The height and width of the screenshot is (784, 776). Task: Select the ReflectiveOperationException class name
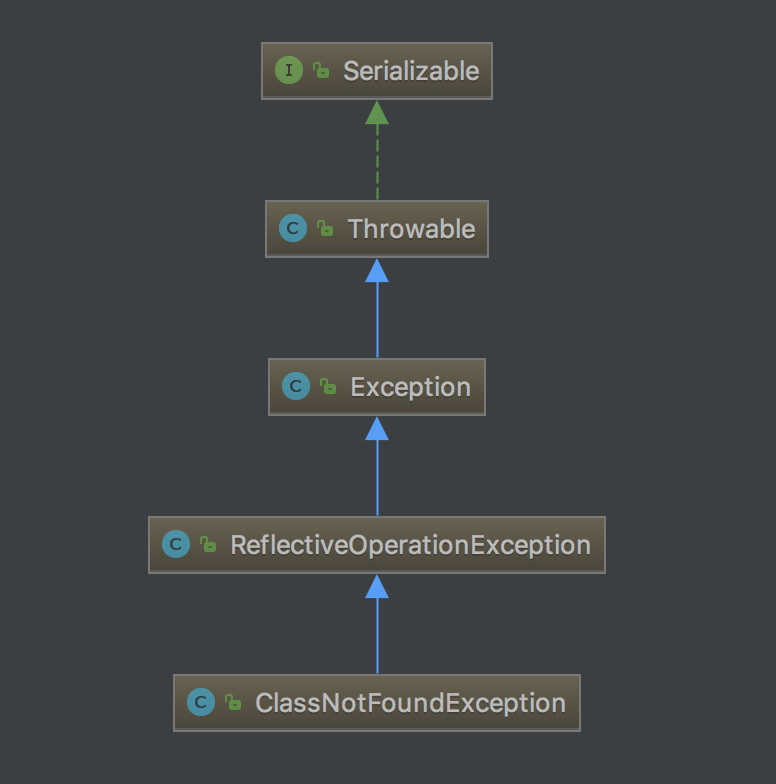point(410,545)
